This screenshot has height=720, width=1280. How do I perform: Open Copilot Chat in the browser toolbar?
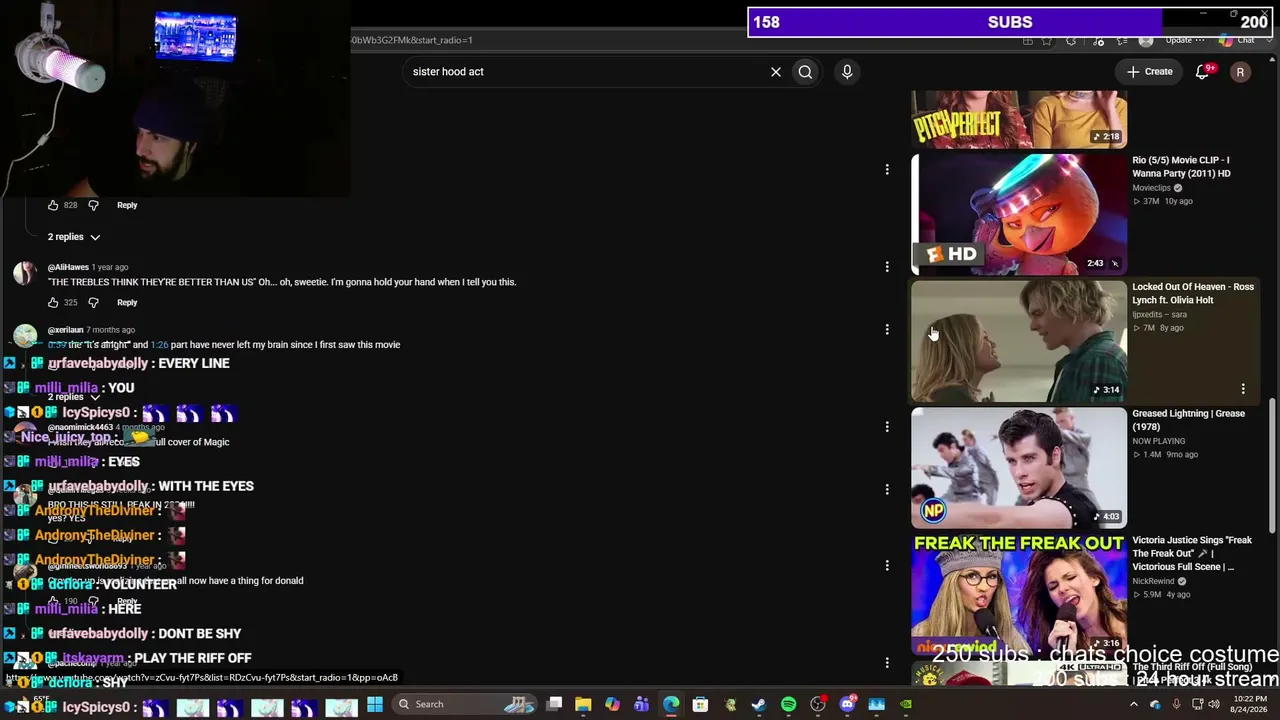pos(1238,40)
